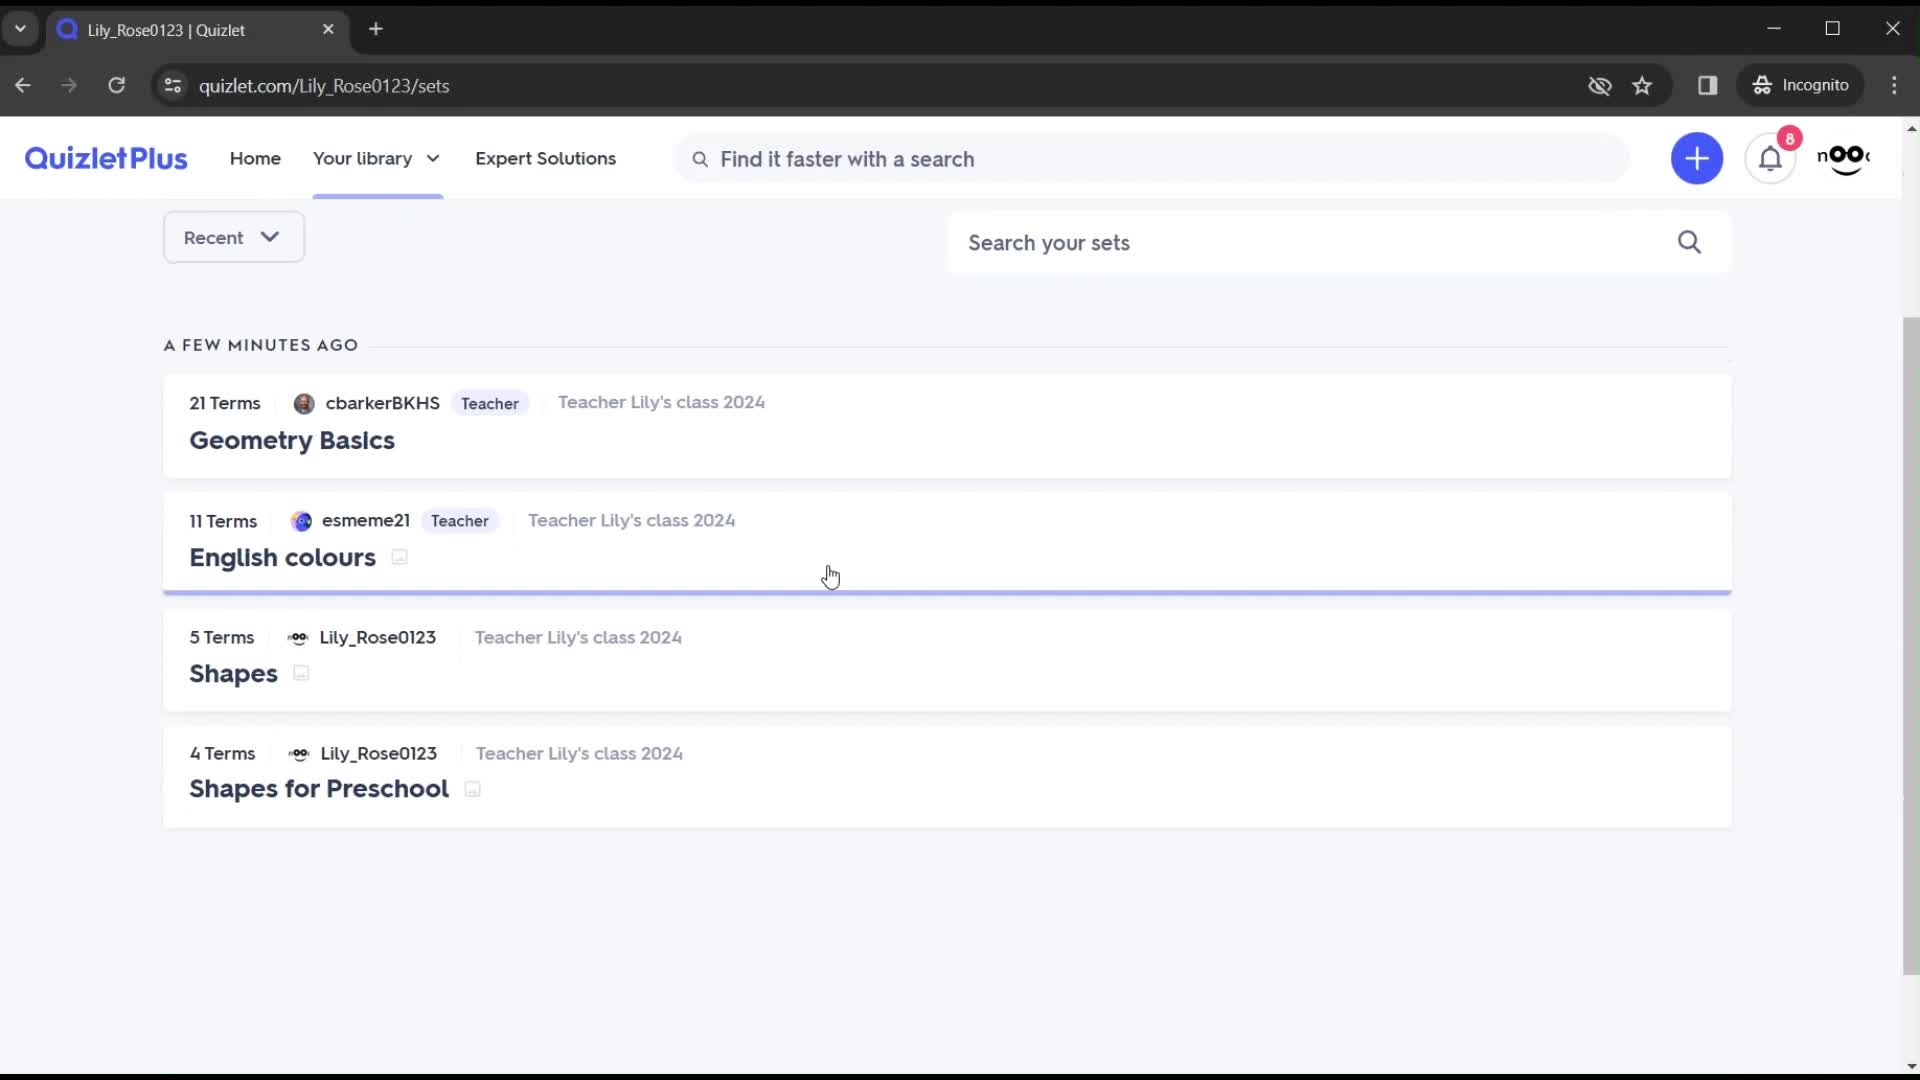Open the Shapes for Preschool study set

[319, 789]
